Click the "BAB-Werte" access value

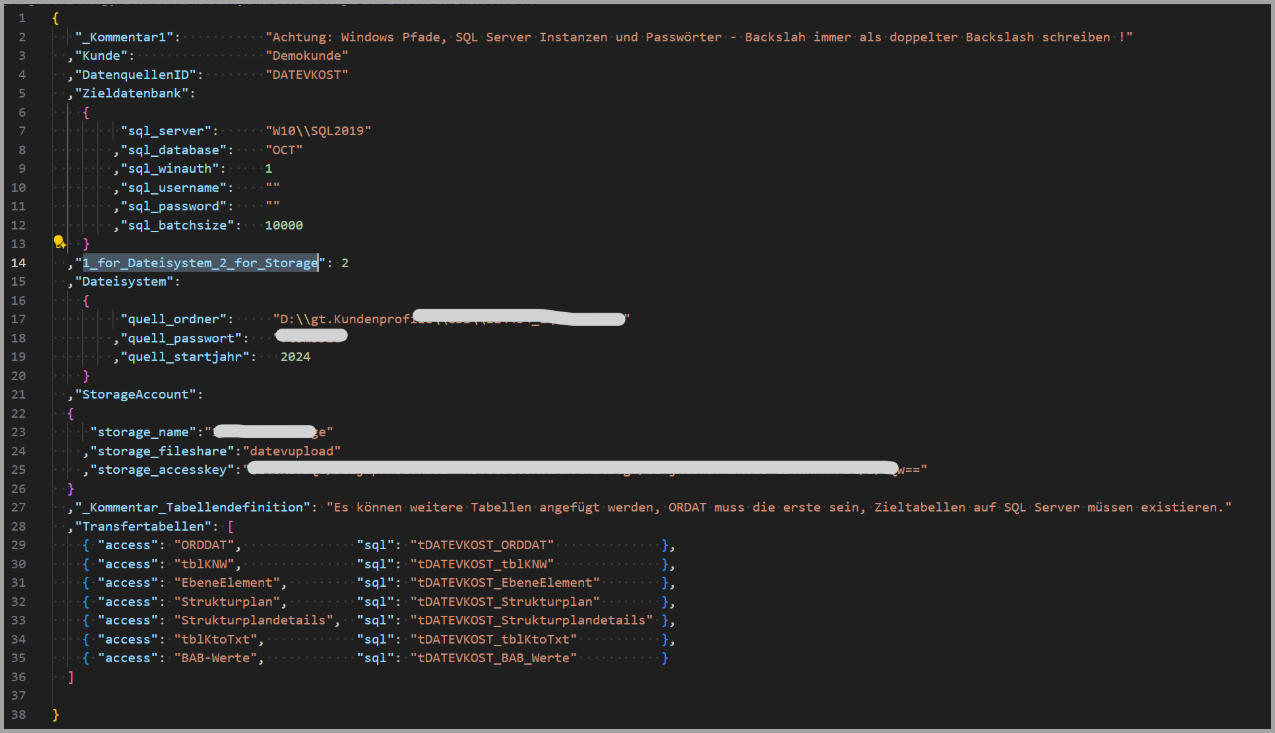pyautogui.click(x=218, y=658)
